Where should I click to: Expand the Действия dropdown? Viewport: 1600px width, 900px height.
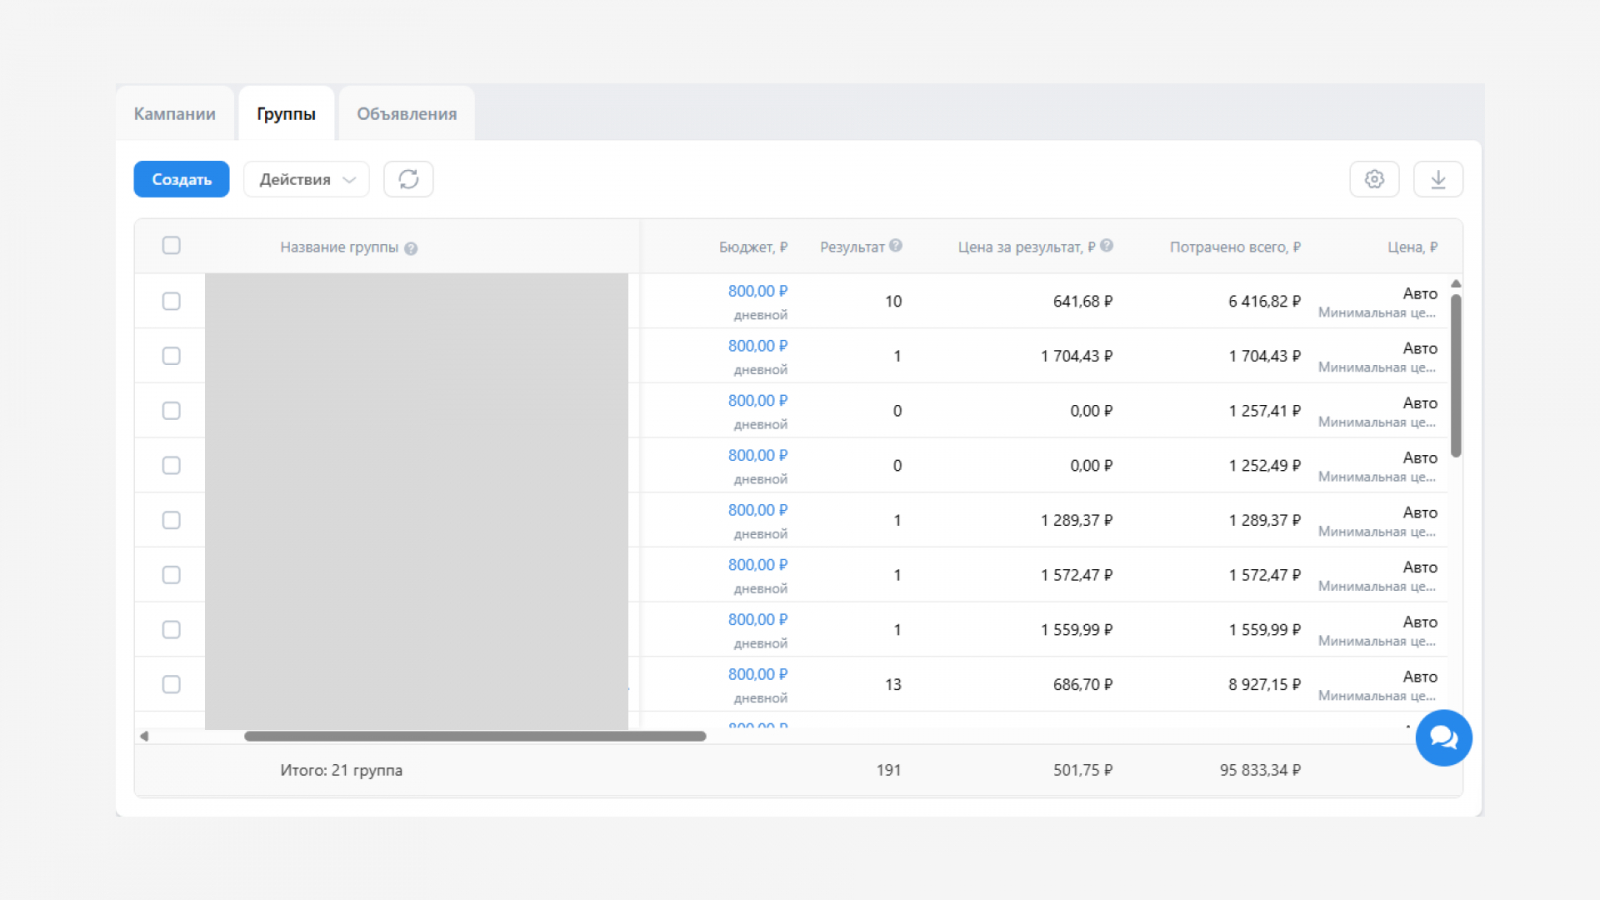pos(306,179)
